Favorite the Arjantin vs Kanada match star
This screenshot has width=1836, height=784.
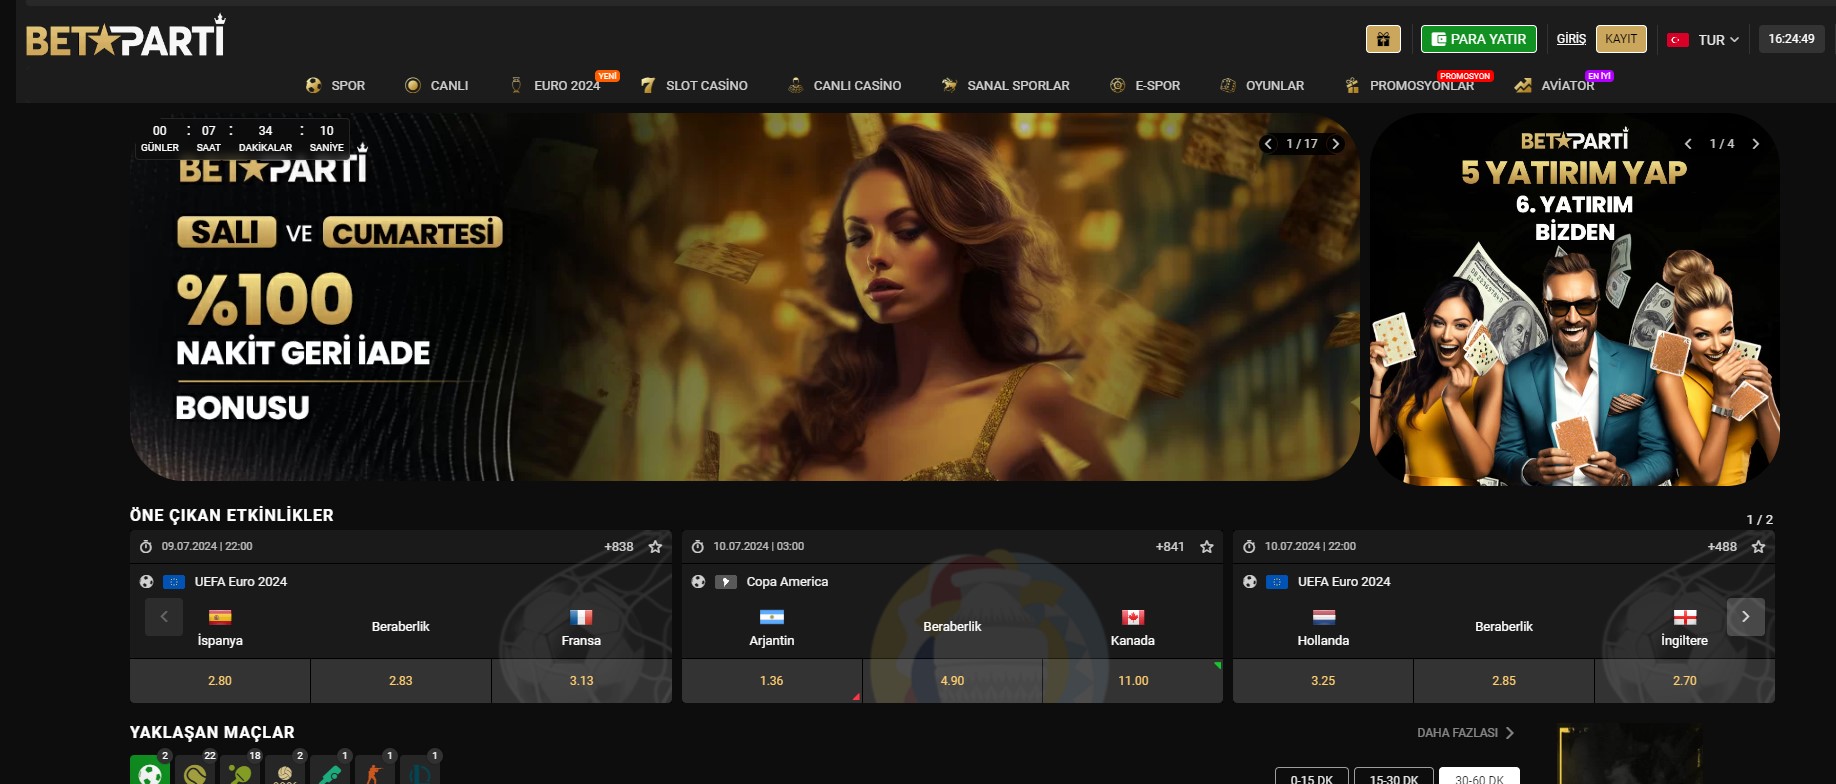tap(1207, 547)
